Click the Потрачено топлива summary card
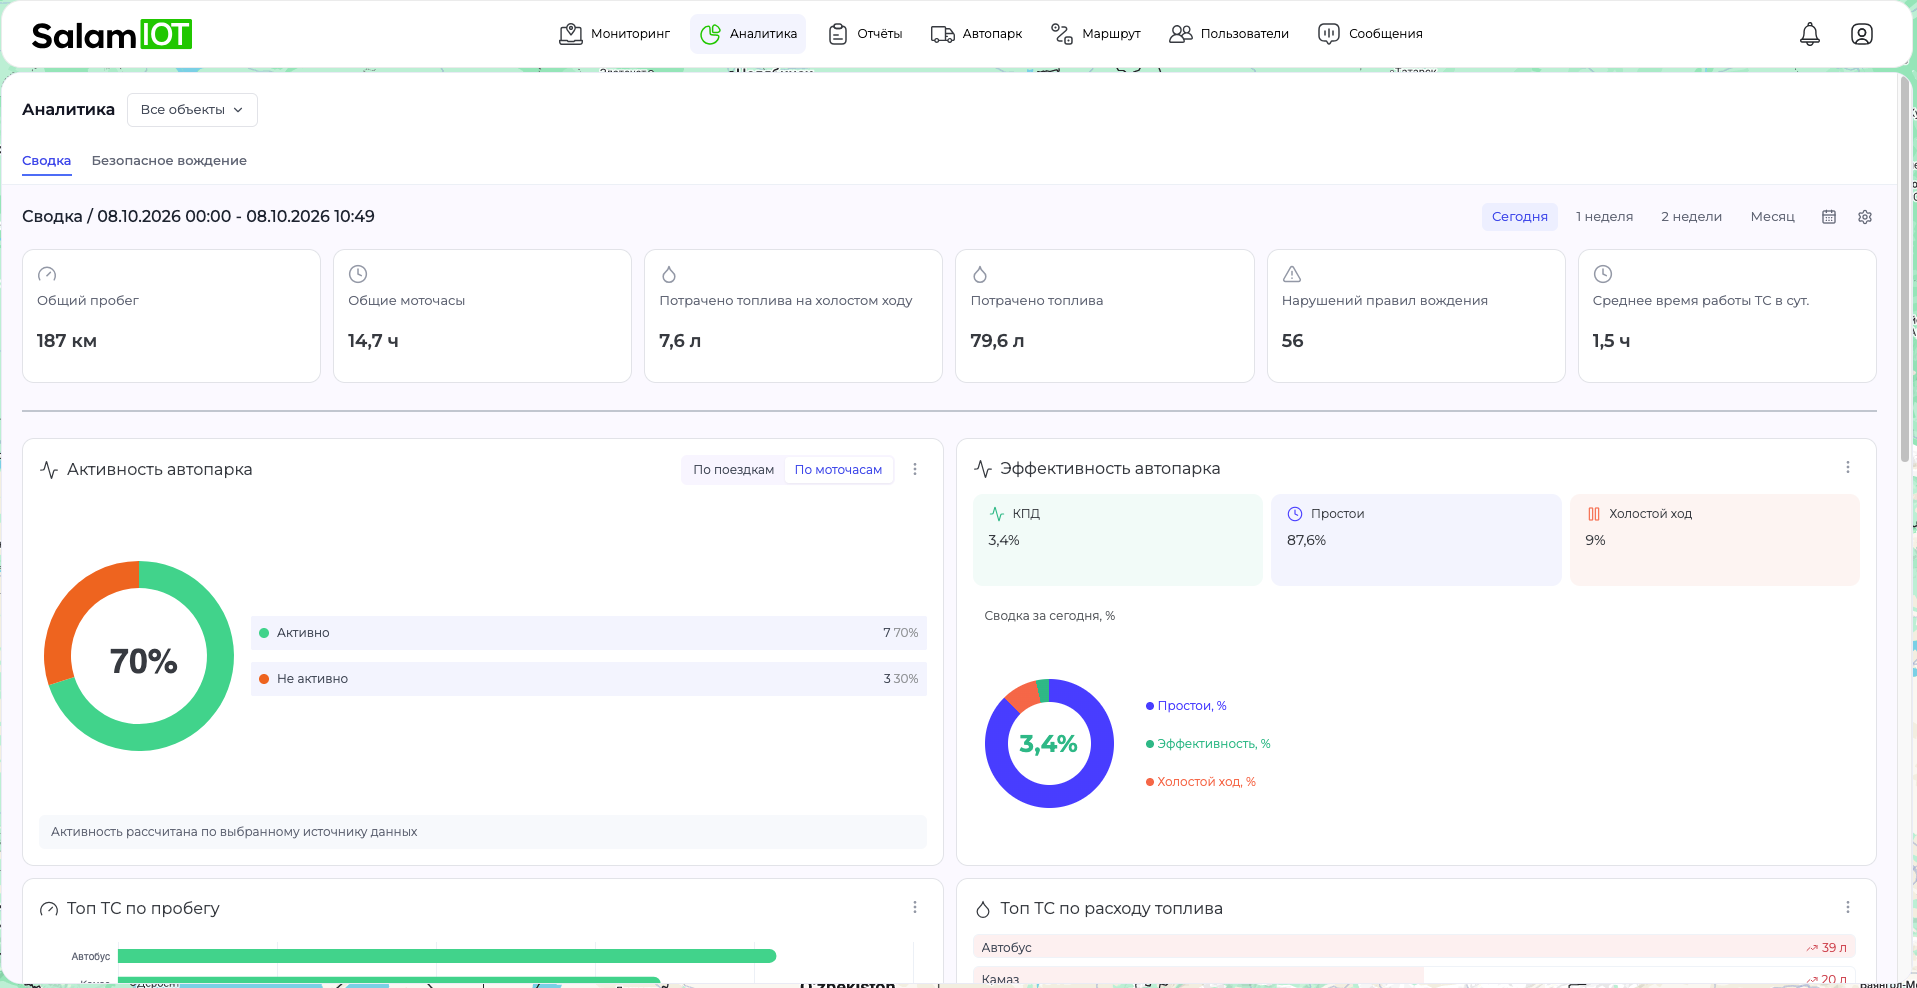This screenshot has height=988, width=1917. [x=1104, y=316]
